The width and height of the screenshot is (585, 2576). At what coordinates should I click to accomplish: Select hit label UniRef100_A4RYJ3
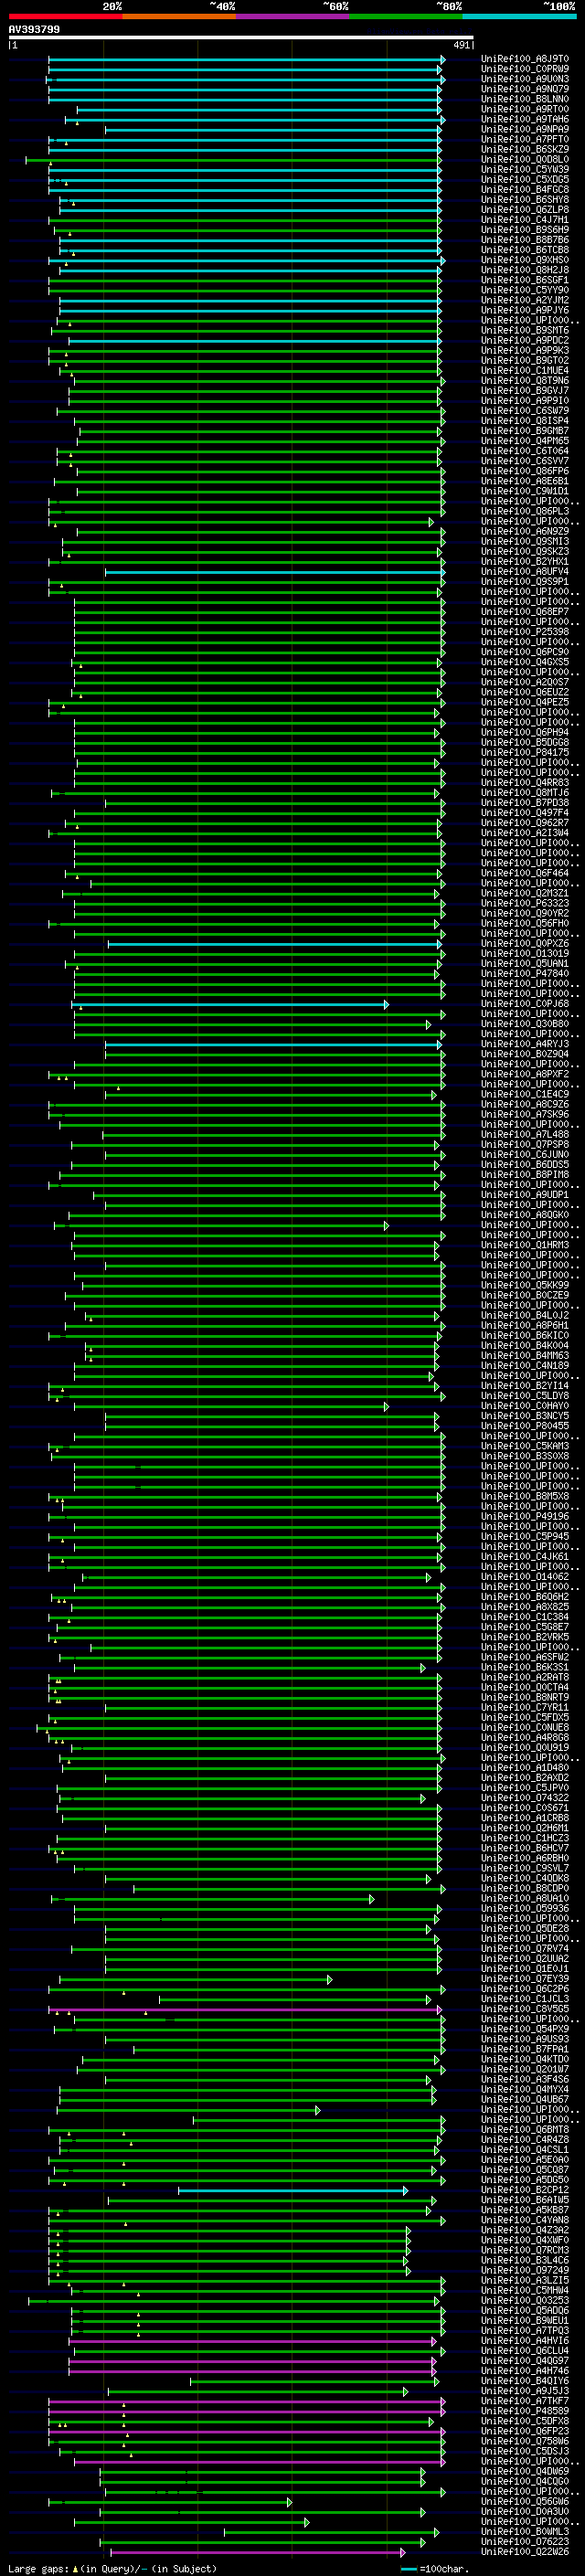(525, 1044)
